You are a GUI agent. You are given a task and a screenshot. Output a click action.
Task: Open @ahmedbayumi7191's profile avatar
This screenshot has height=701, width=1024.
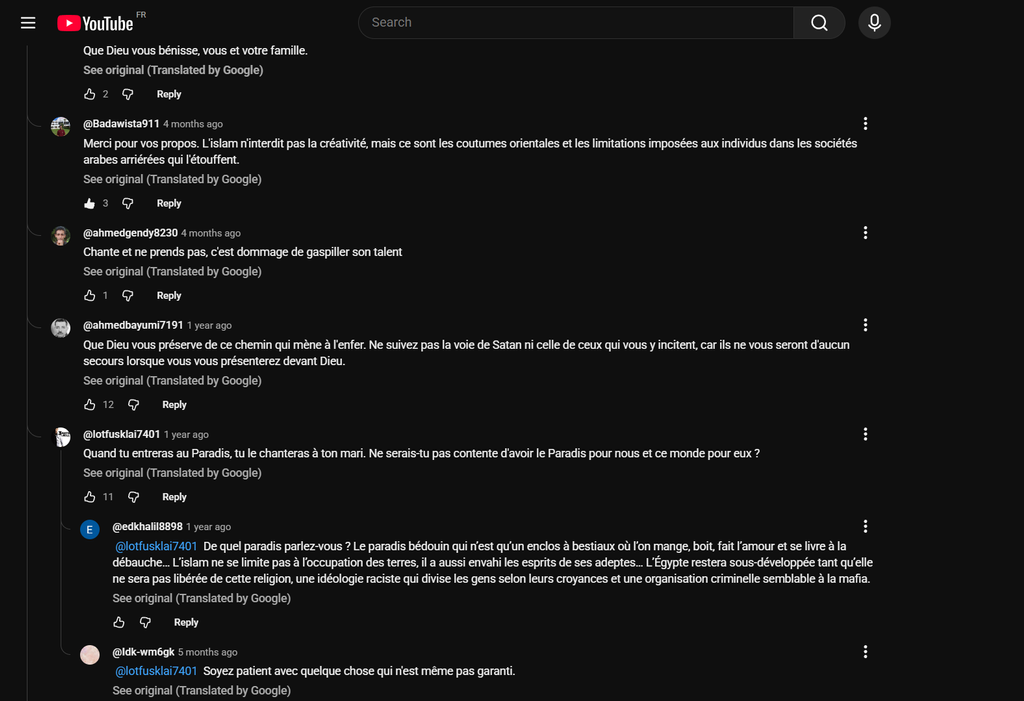61,328
